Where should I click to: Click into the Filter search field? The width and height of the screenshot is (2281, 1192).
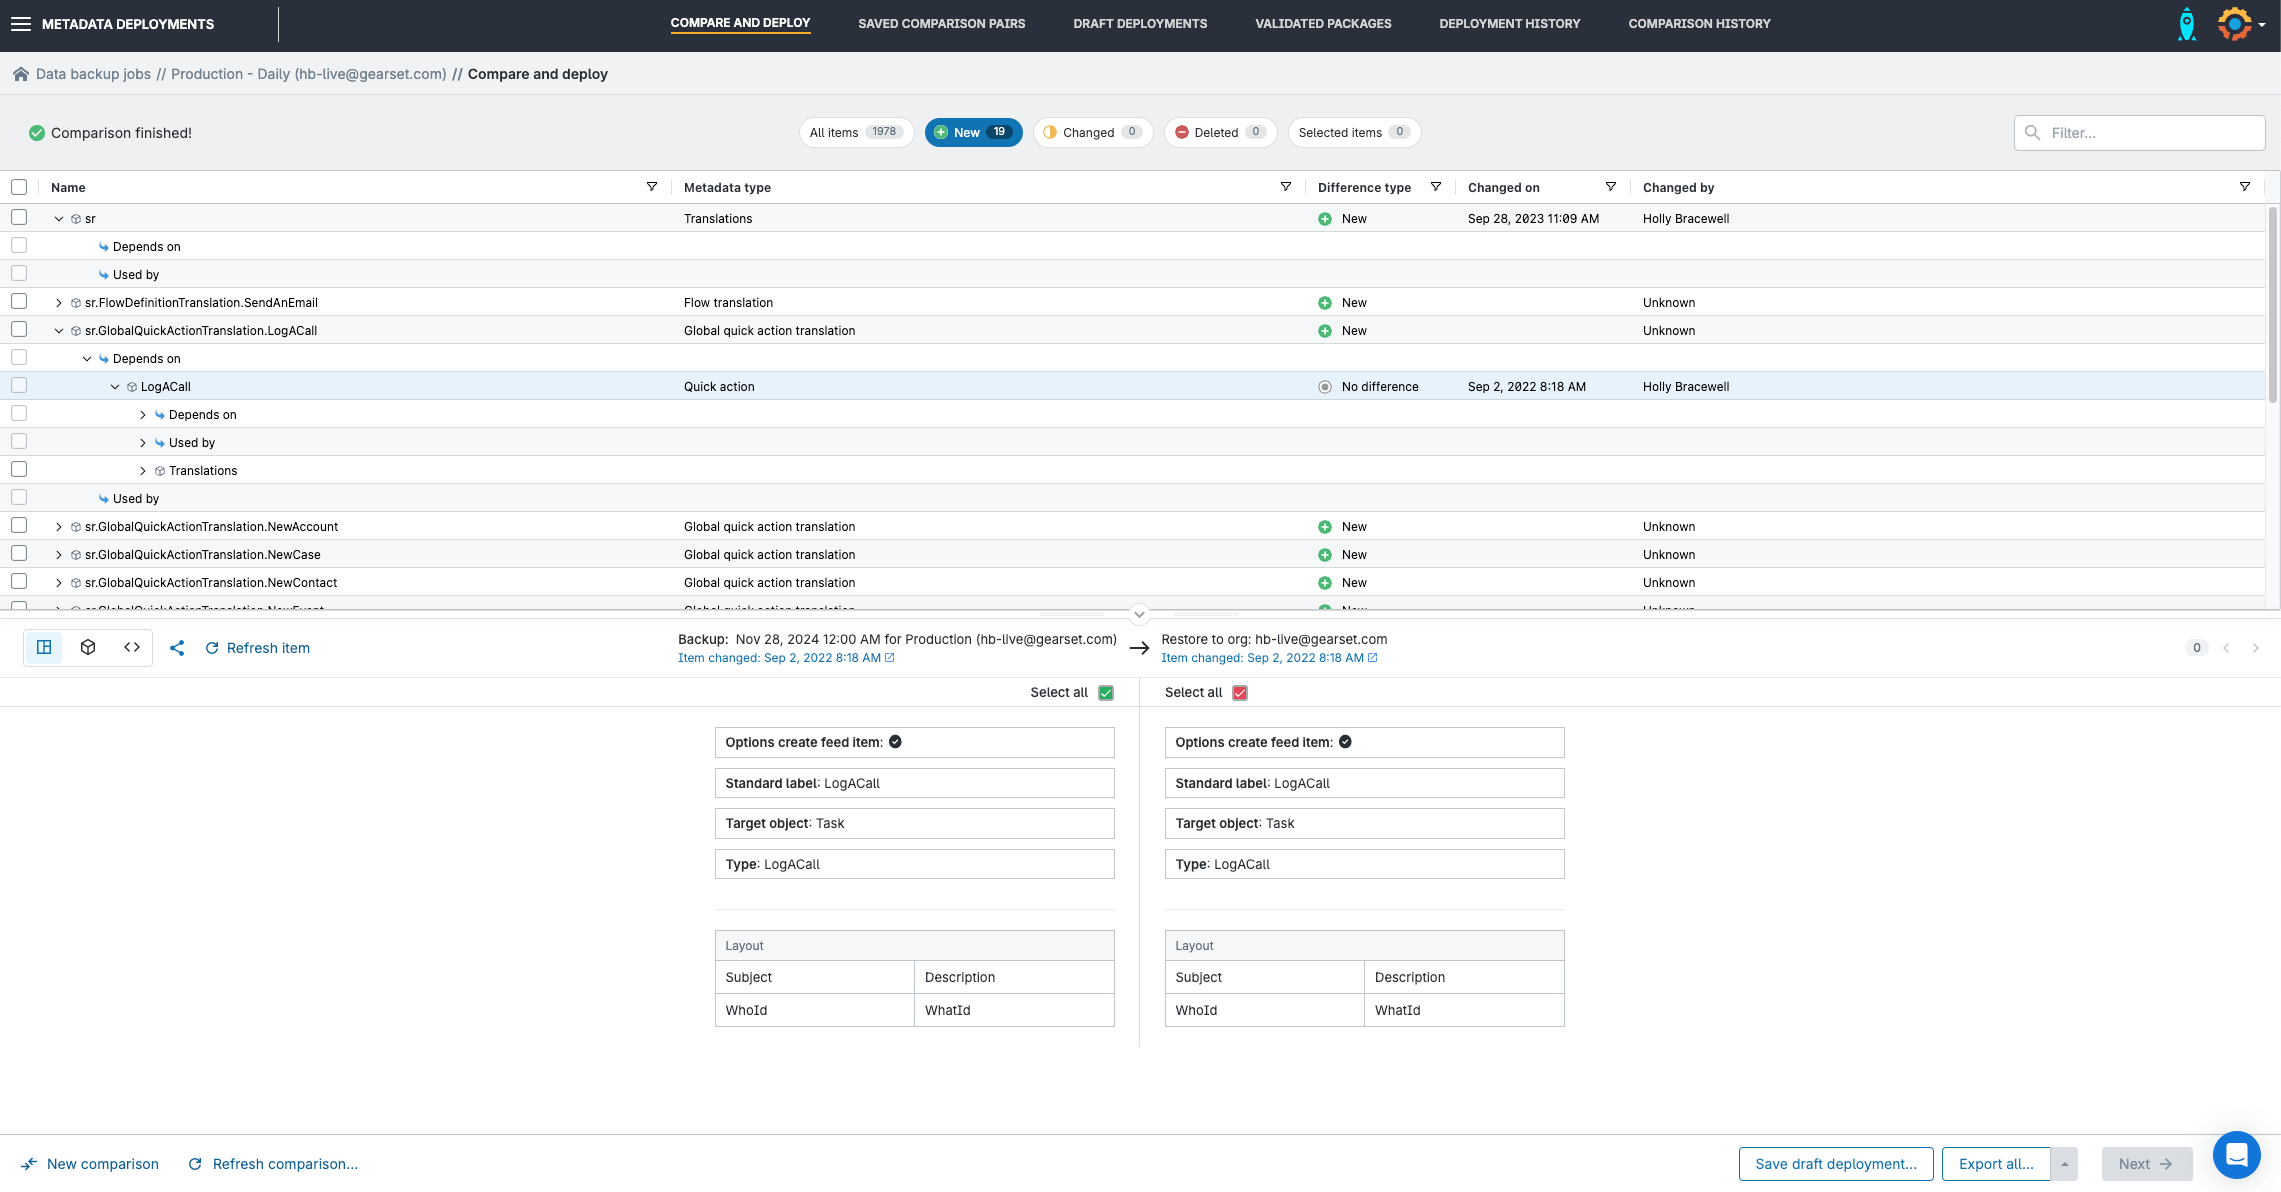[x=2150, y=133]
